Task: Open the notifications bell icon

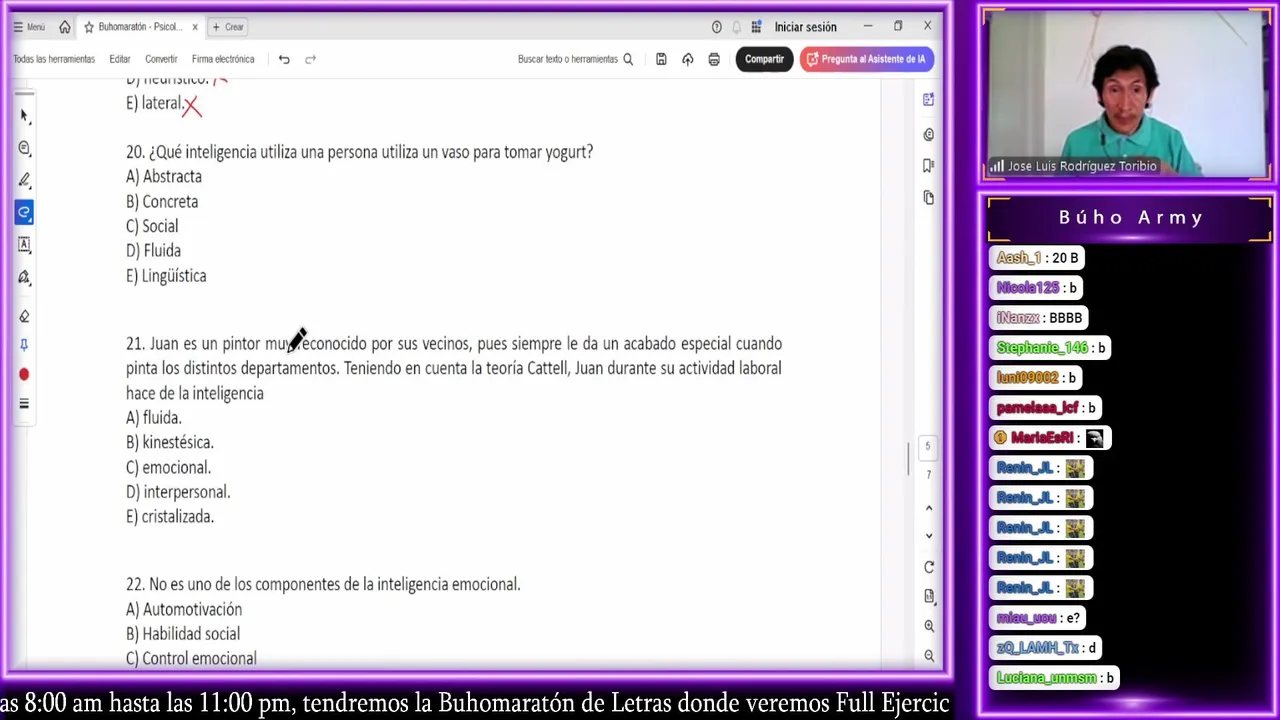Action: point(737,27)
